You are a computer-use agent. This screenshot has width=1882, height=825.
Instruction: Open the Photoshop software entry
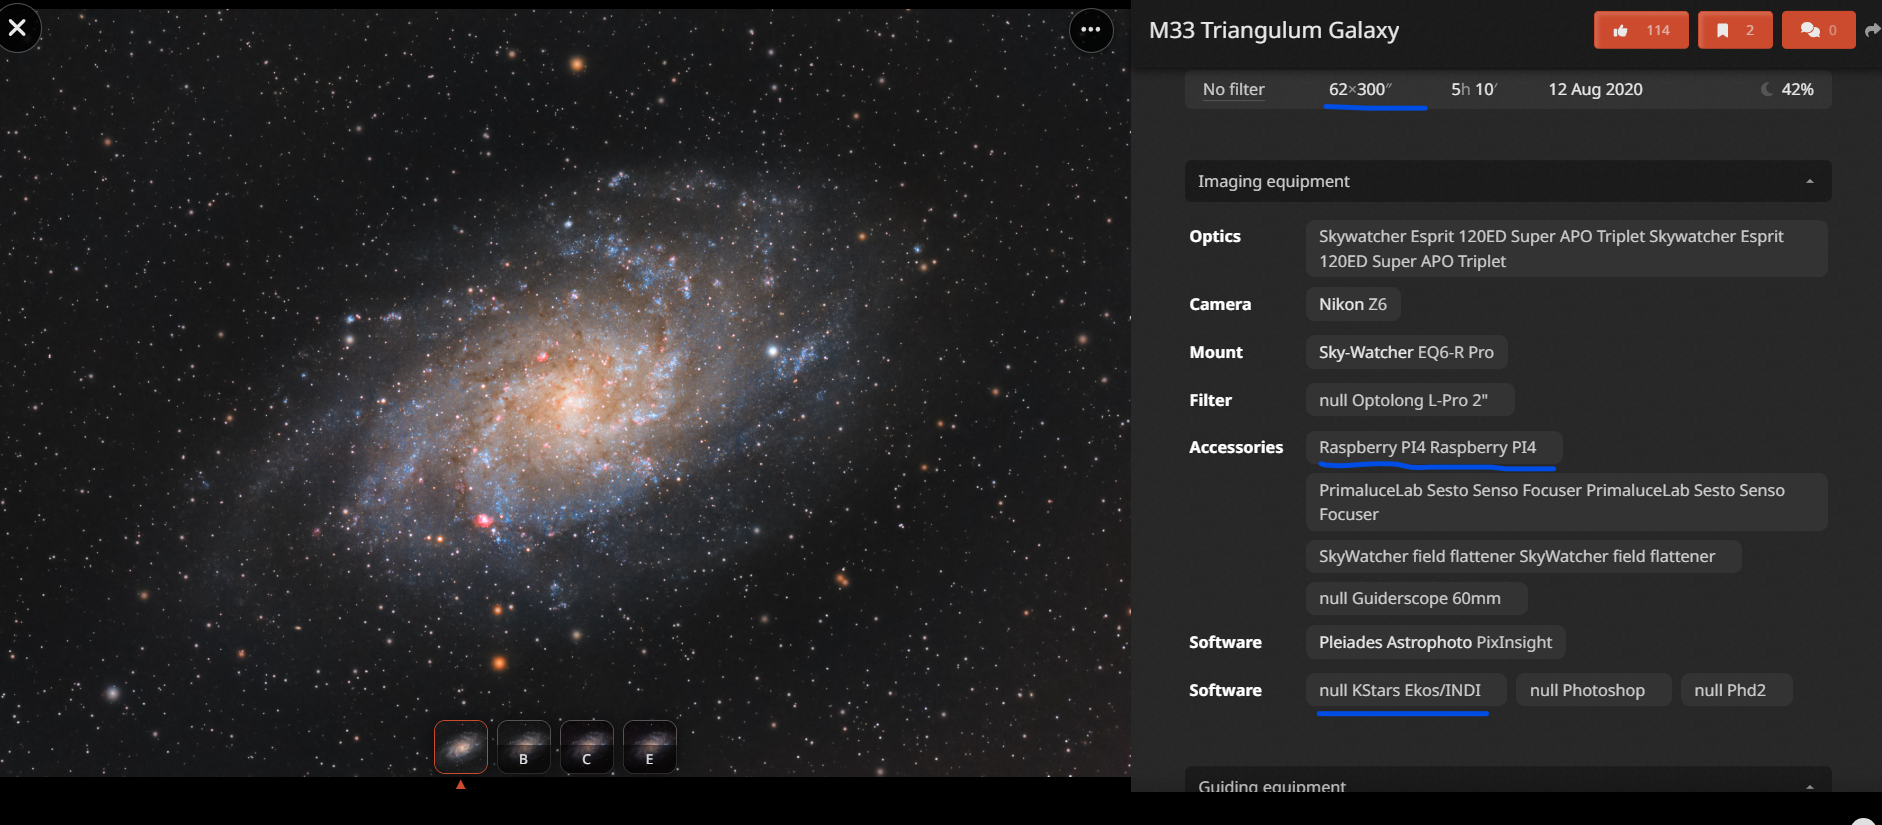[1594, 690]
